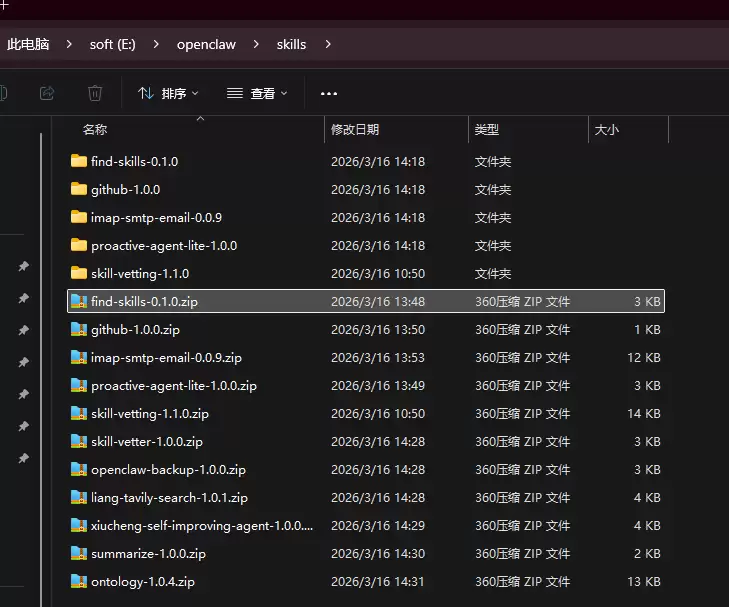The image size is (729, 607).
Task: Click skills breadcrumb segment
Action: coord(292,44)
